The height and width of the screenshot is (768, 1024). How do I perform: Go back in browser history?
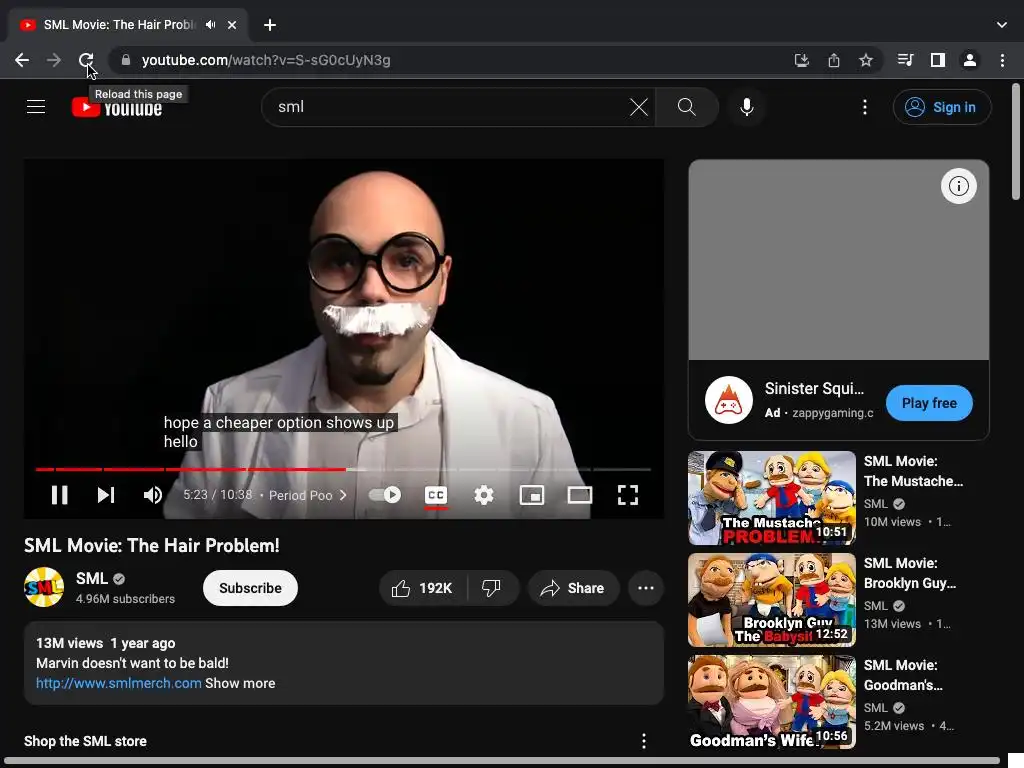(x=22, y=60)
